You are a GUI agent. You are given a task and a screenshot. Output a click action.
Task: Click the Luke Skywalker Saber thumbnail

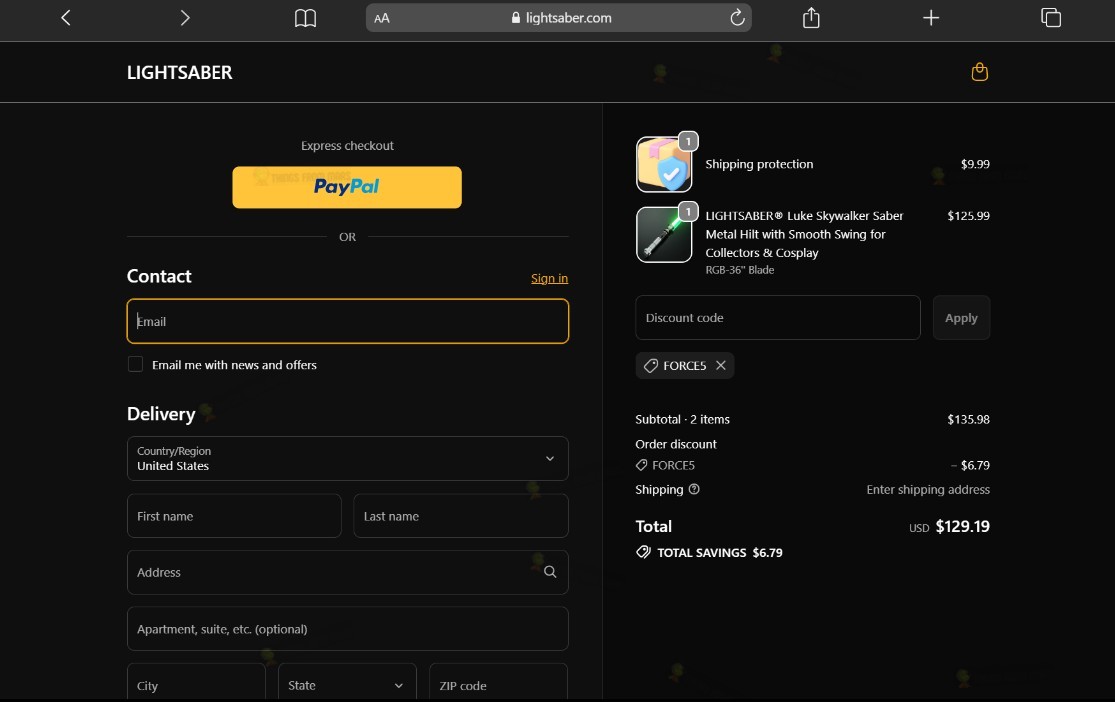[663, 235]
